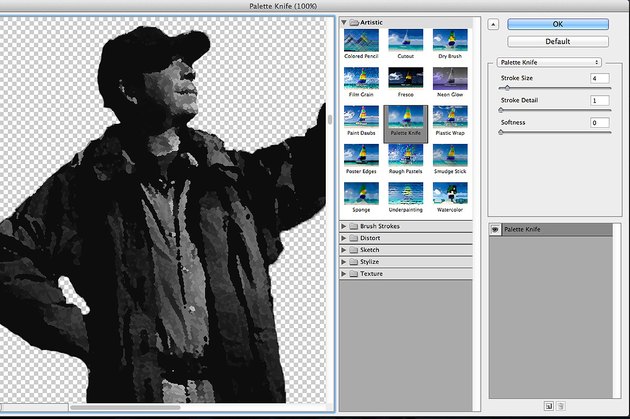Select the Watercolor filter thumbnail

click(450, 197)
